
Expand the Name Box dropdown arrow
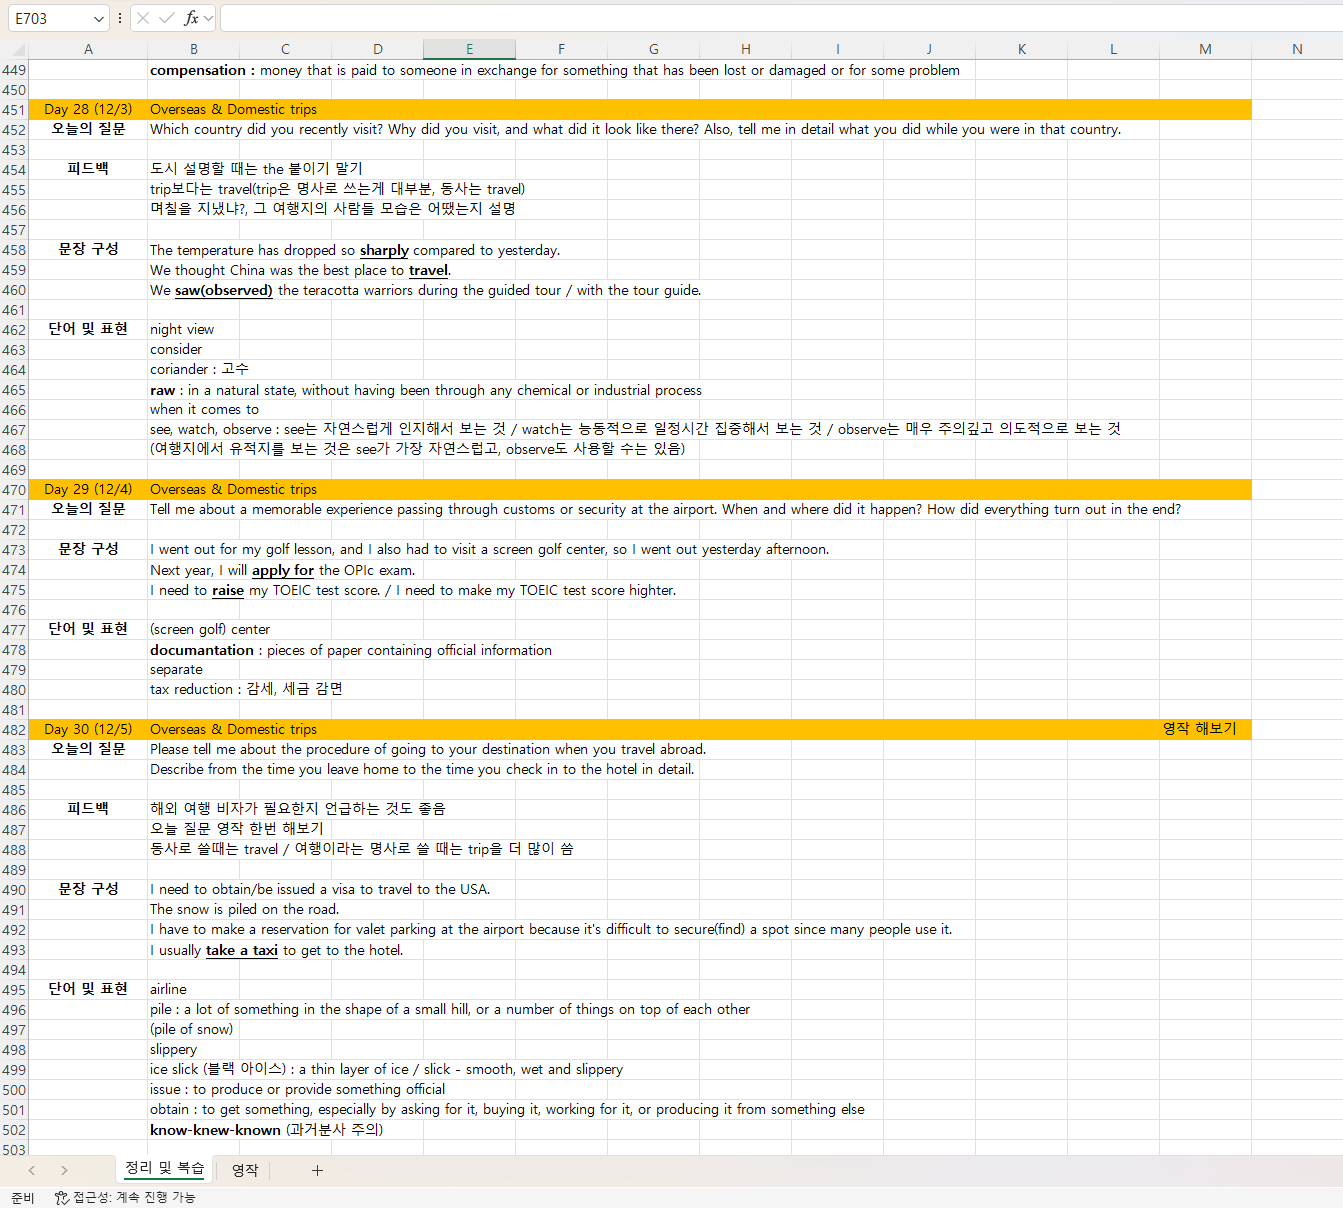coord(98,19)
